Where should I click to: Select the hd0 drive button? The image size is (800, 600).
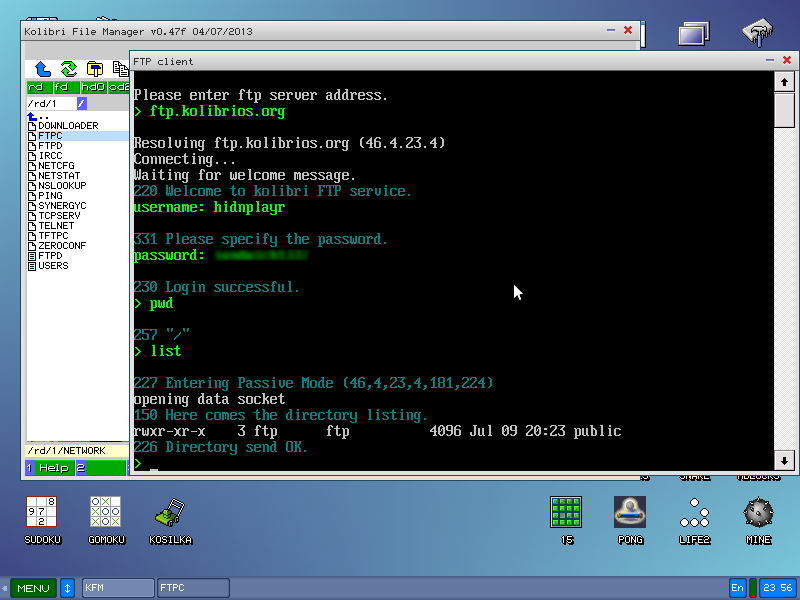click(93, 87)
